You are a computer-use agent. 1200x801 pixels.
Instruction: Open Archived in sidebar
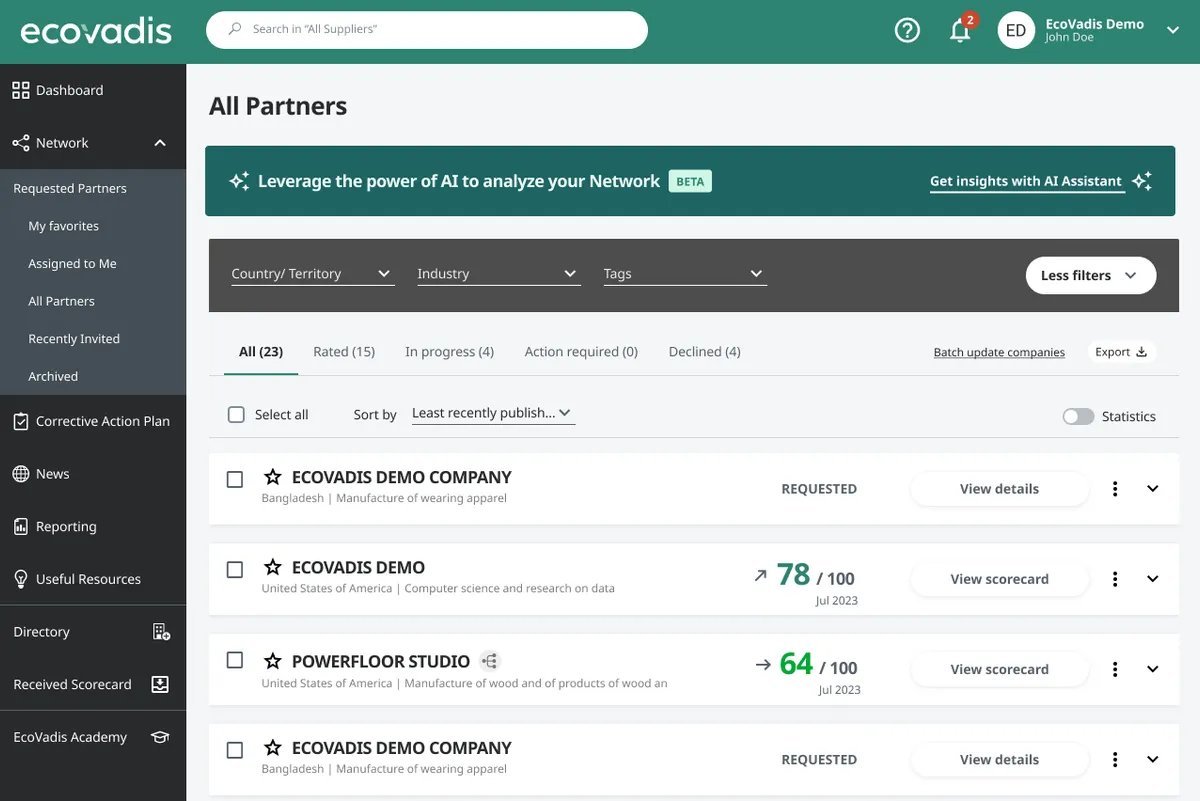coord(53,377)
